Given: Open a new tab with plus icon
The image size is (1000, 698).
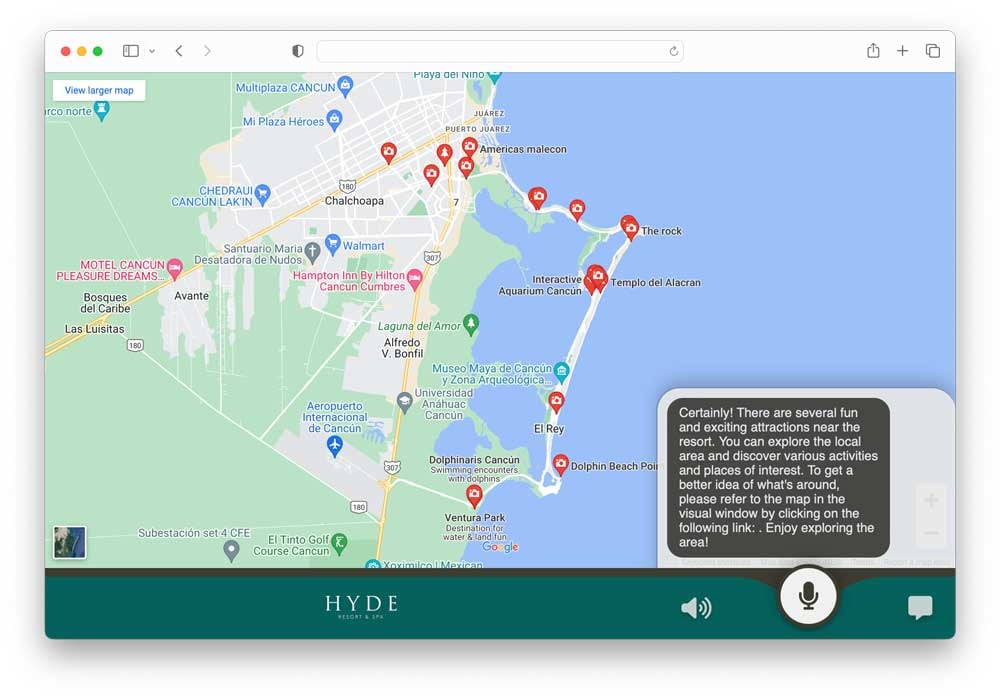Looking at the screenshot, I should [902, 51].
